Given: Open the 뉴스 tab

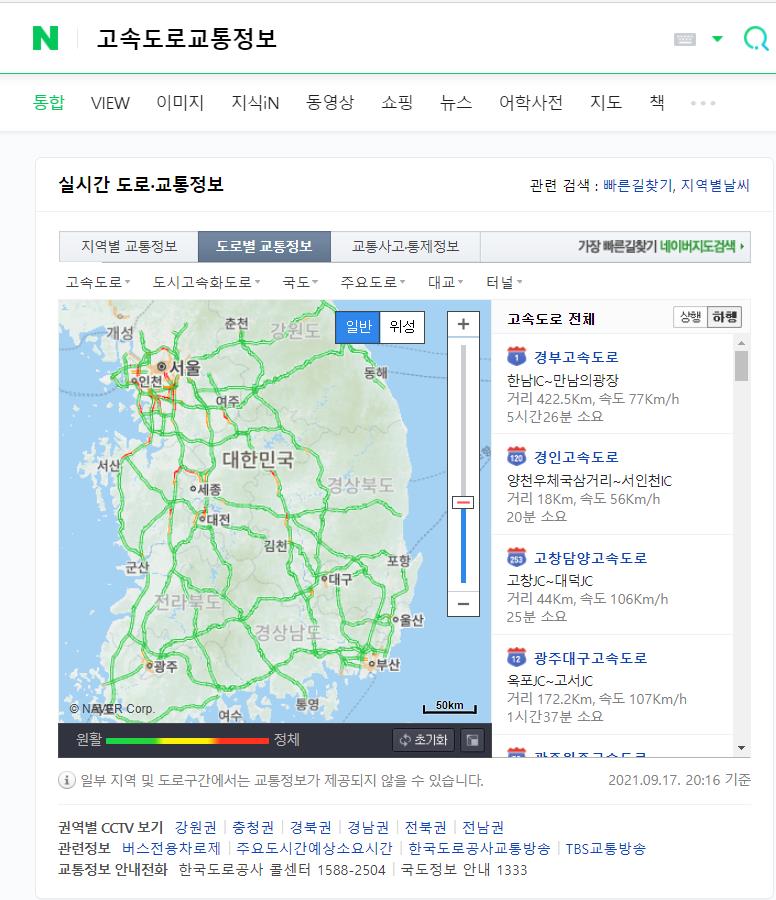Looking at the screenshot, I should (x=456, y=103).
